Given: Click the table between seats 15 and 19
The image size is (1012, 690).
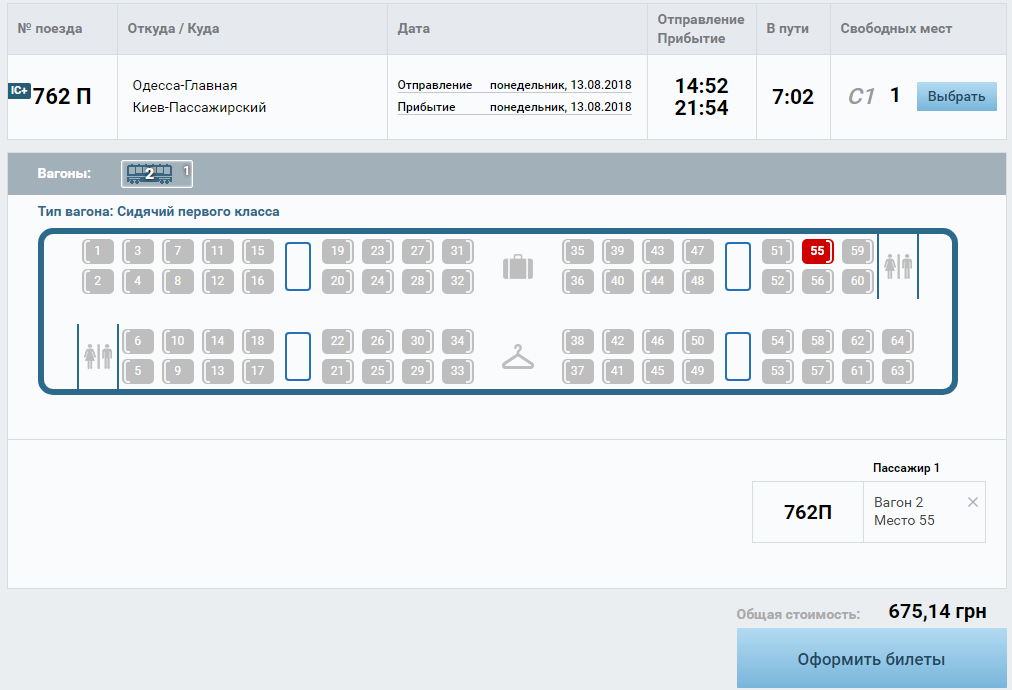Looking at the screenshot, I should 298,266.
